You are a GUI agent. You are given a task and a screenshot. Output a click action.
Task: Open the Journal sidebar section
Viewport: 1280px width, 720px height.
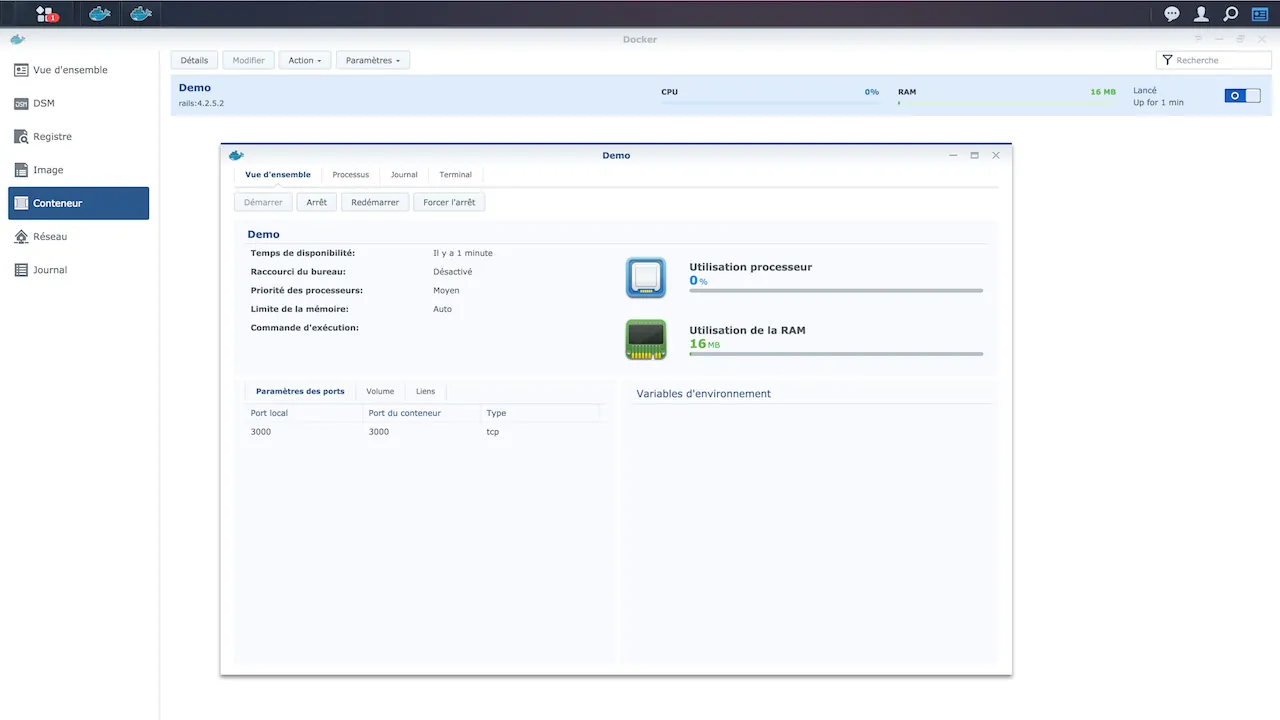(x=78, y=270)
